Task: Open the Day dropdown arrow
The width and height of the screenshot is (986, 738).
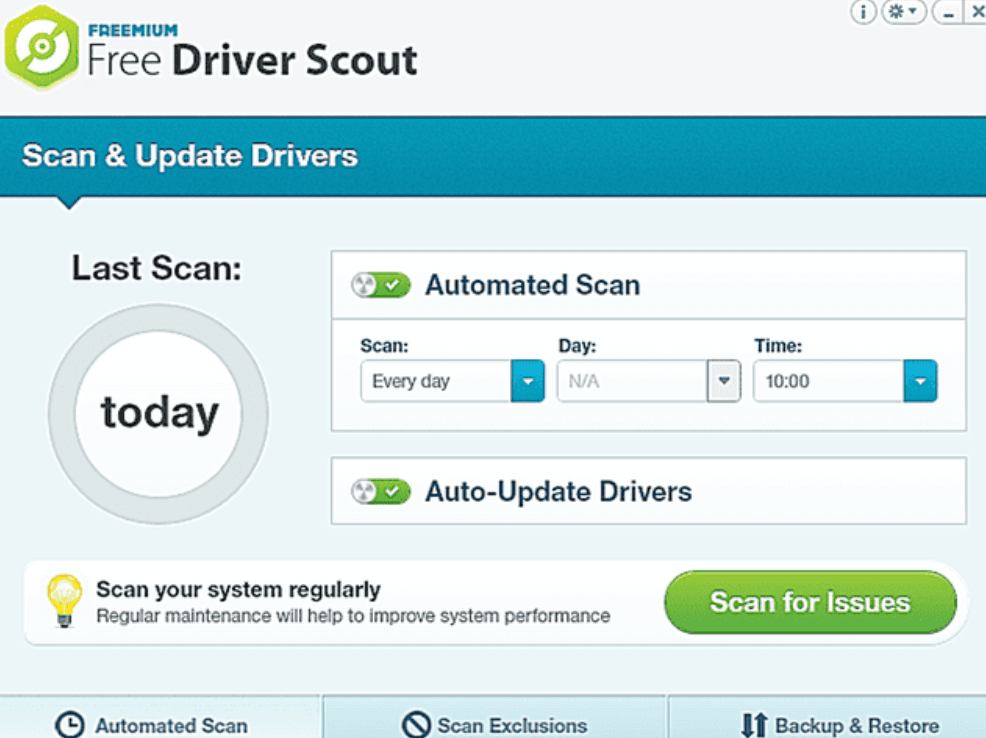Action: coord(723,381)
